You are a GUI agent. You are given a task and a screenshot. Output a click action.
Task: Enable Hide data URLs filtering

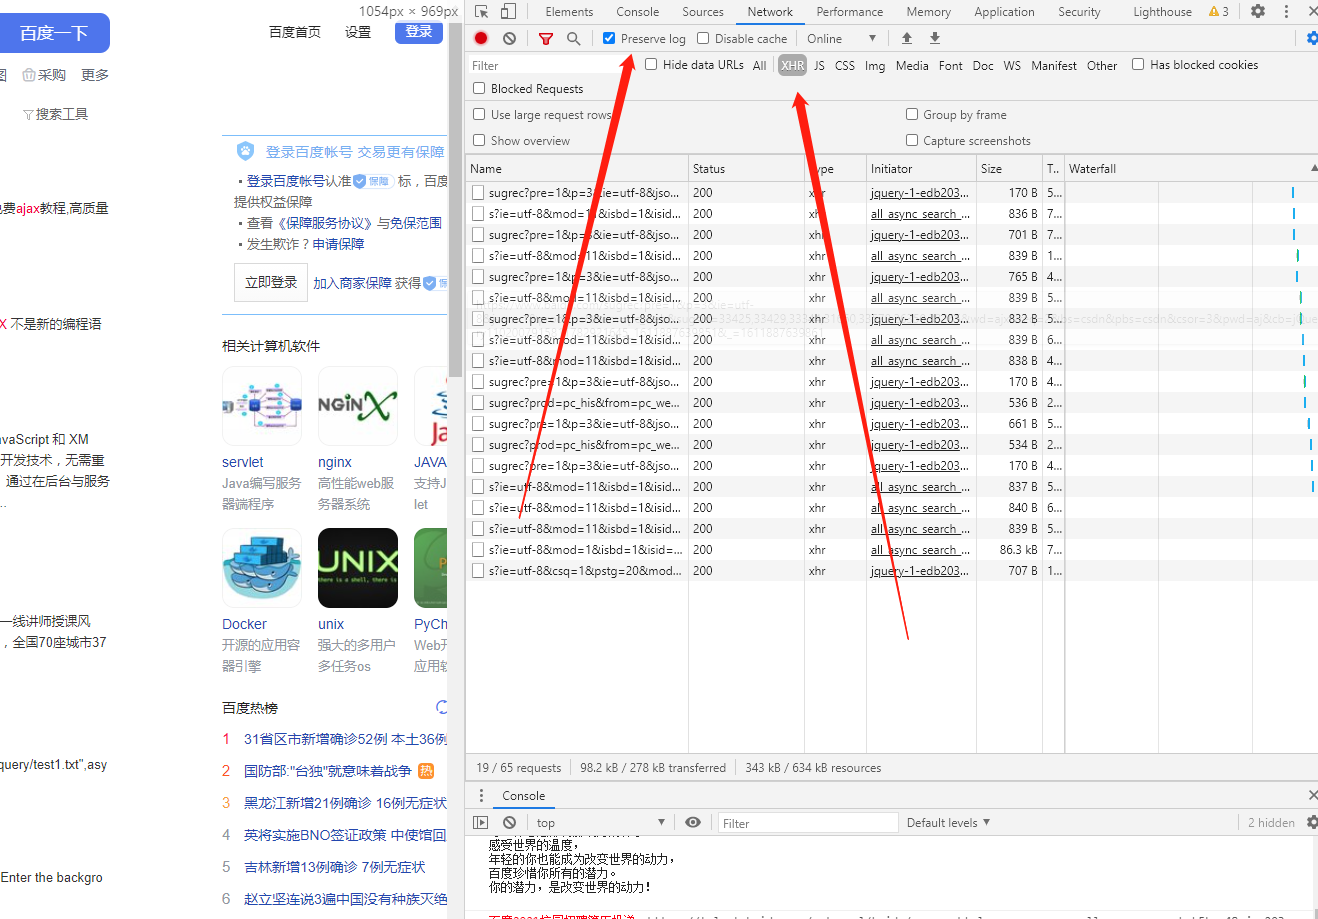pyautogui.click(x=651, y=64)
